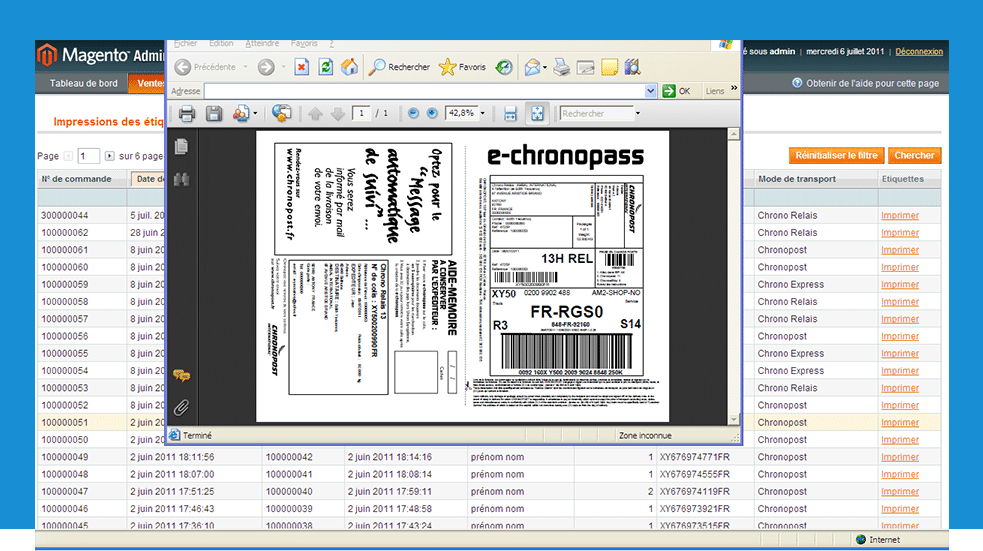
Task: Click the PDF scrollbar down arrow
Action: coord(733,419)
